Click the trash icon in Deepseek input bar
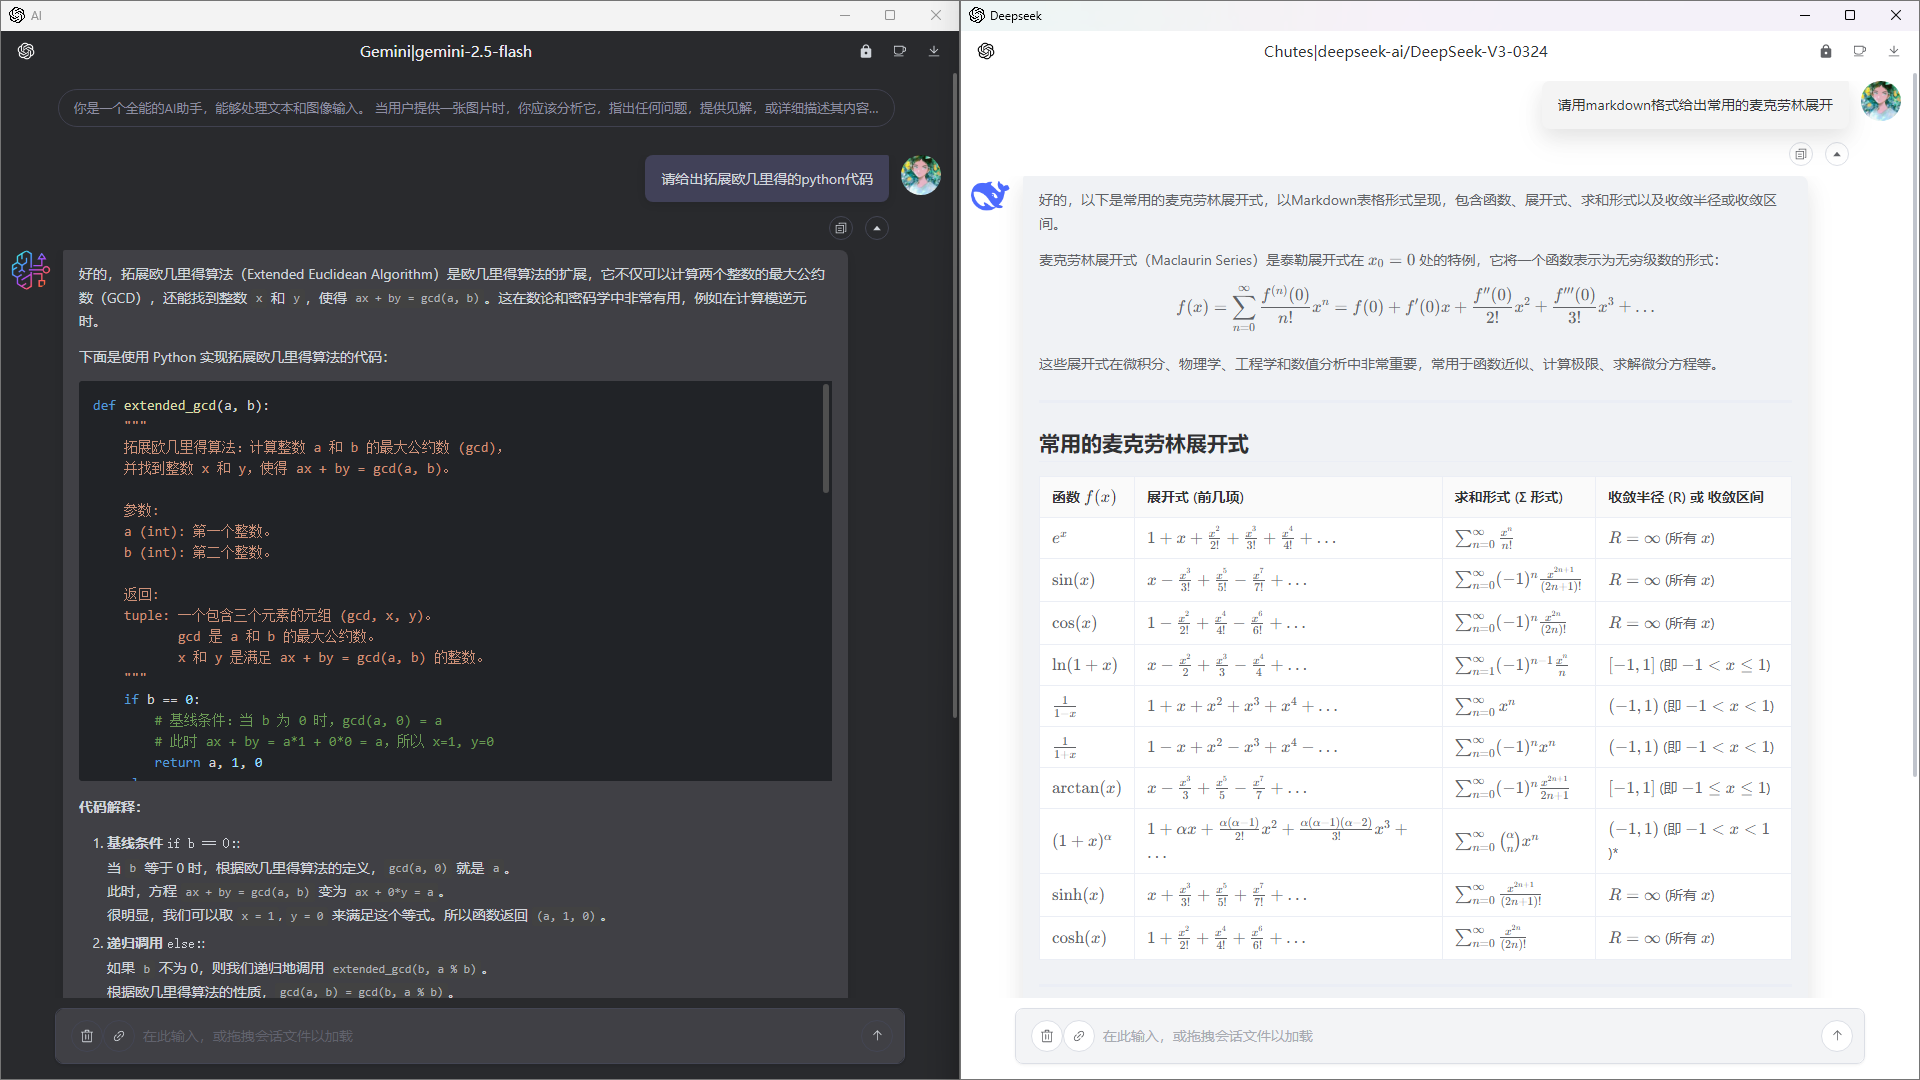 pyautogui.click(x=1047, y=1036)
